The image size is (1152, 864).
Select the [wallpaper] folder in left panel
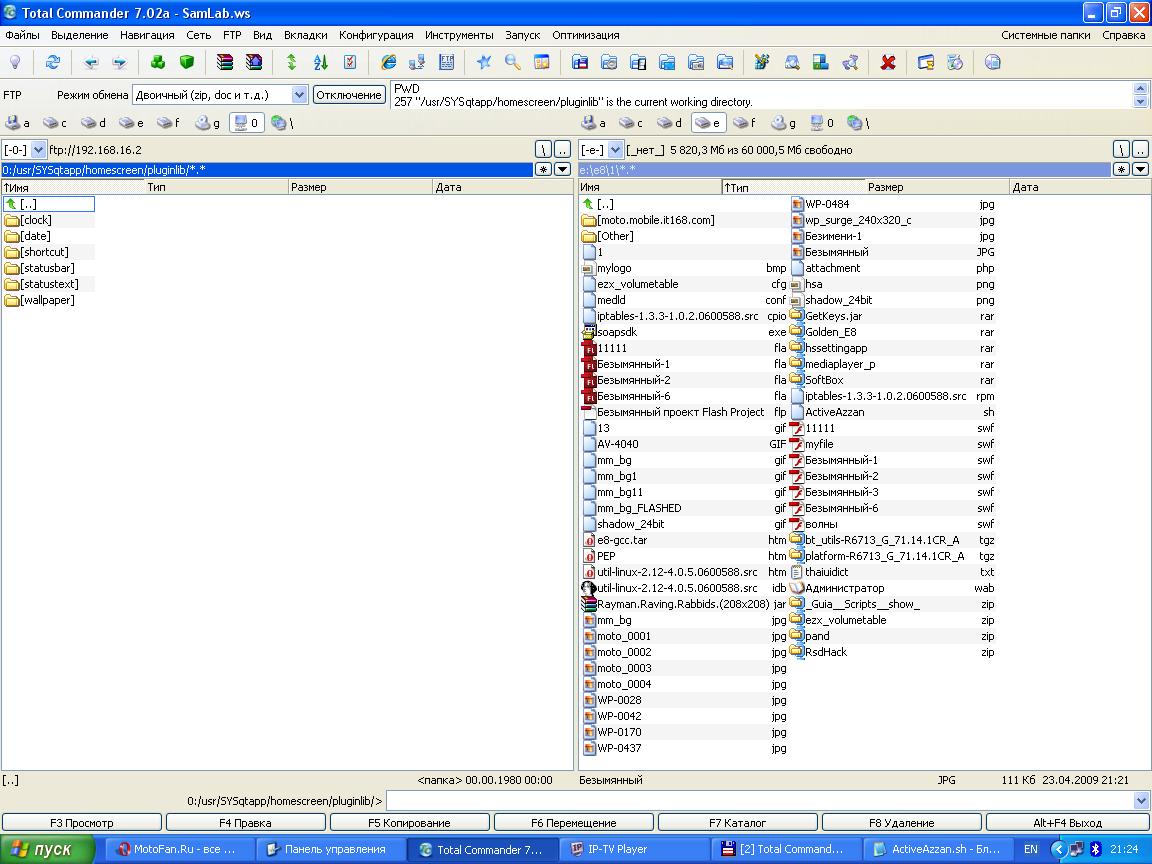(40, 300)
